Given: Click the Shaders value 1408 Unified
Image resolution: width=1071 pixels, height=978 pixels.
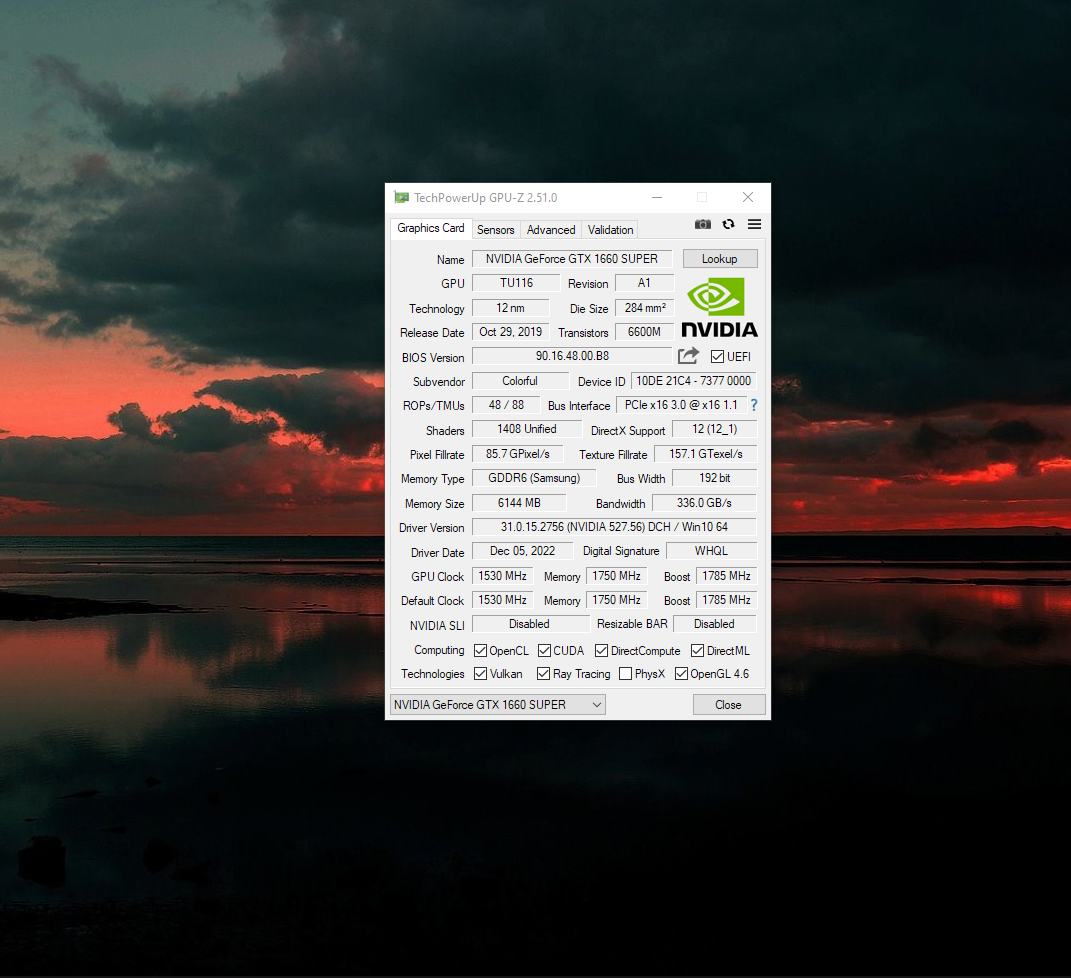Looking at the screenshot, I should click(x=527, y=429).
